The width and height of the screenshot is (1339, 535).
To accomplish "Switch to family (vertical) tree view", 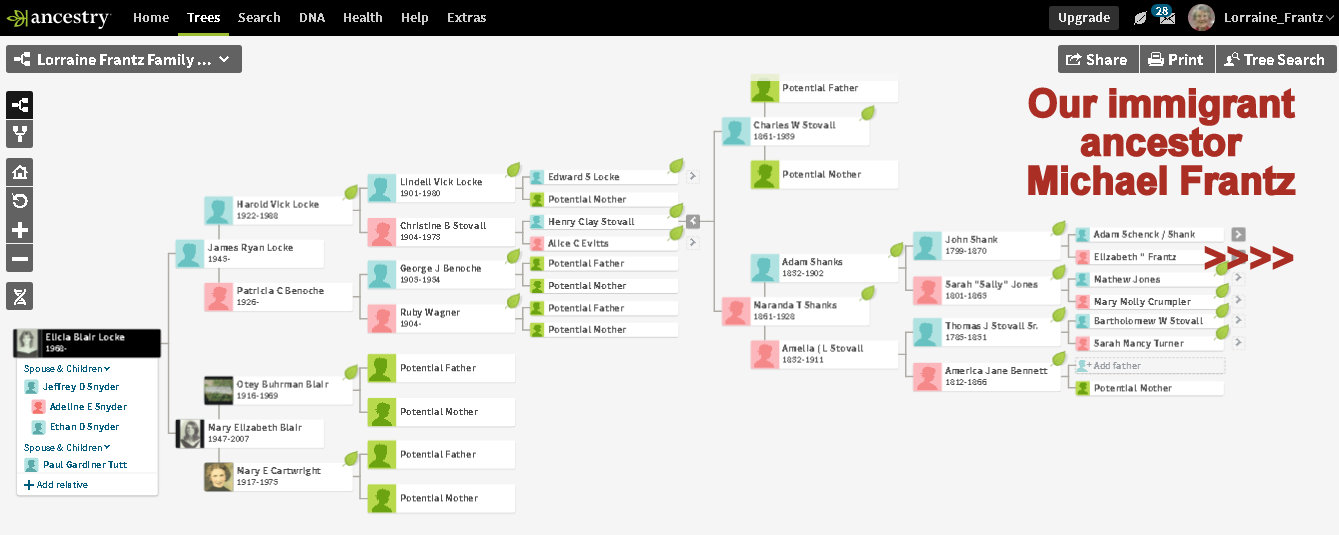I will pyautogui.click(x=20, y=133).
